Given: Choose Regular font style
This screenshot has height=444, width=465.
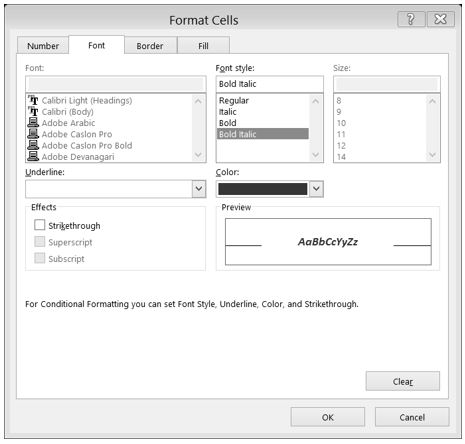Looking at the screenshot, I should (x=263, y=100).
